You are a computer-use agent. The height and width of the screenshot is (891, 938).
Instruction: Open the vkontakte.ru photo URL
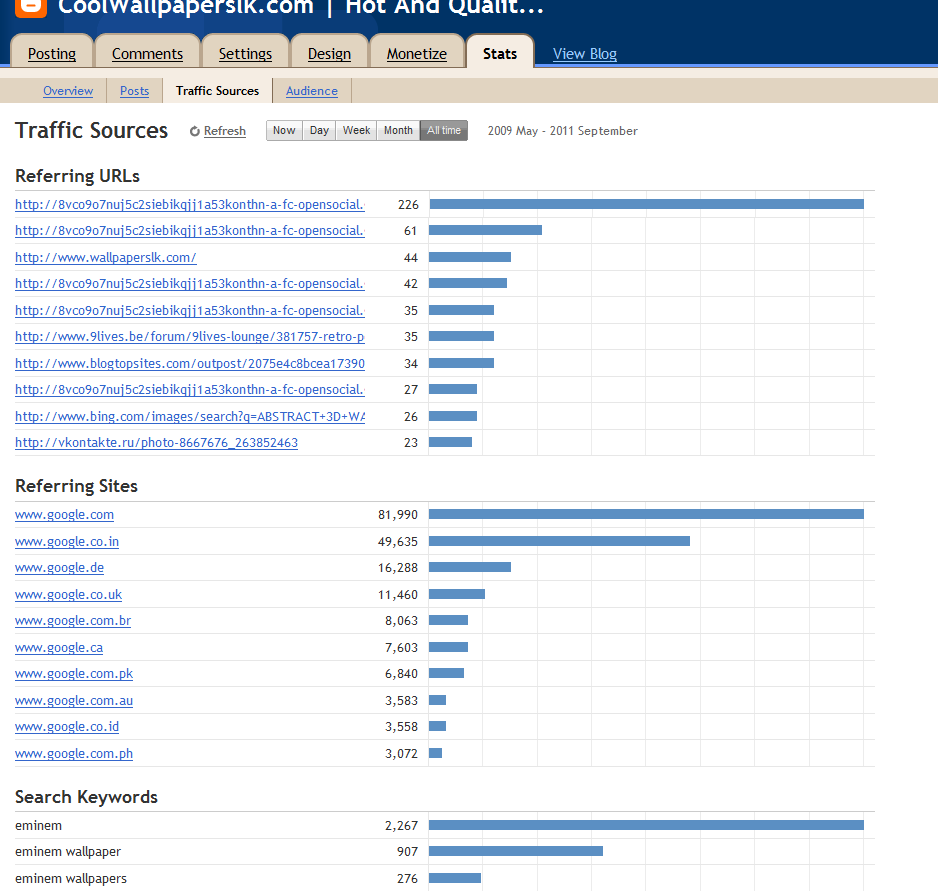point(156,443)
